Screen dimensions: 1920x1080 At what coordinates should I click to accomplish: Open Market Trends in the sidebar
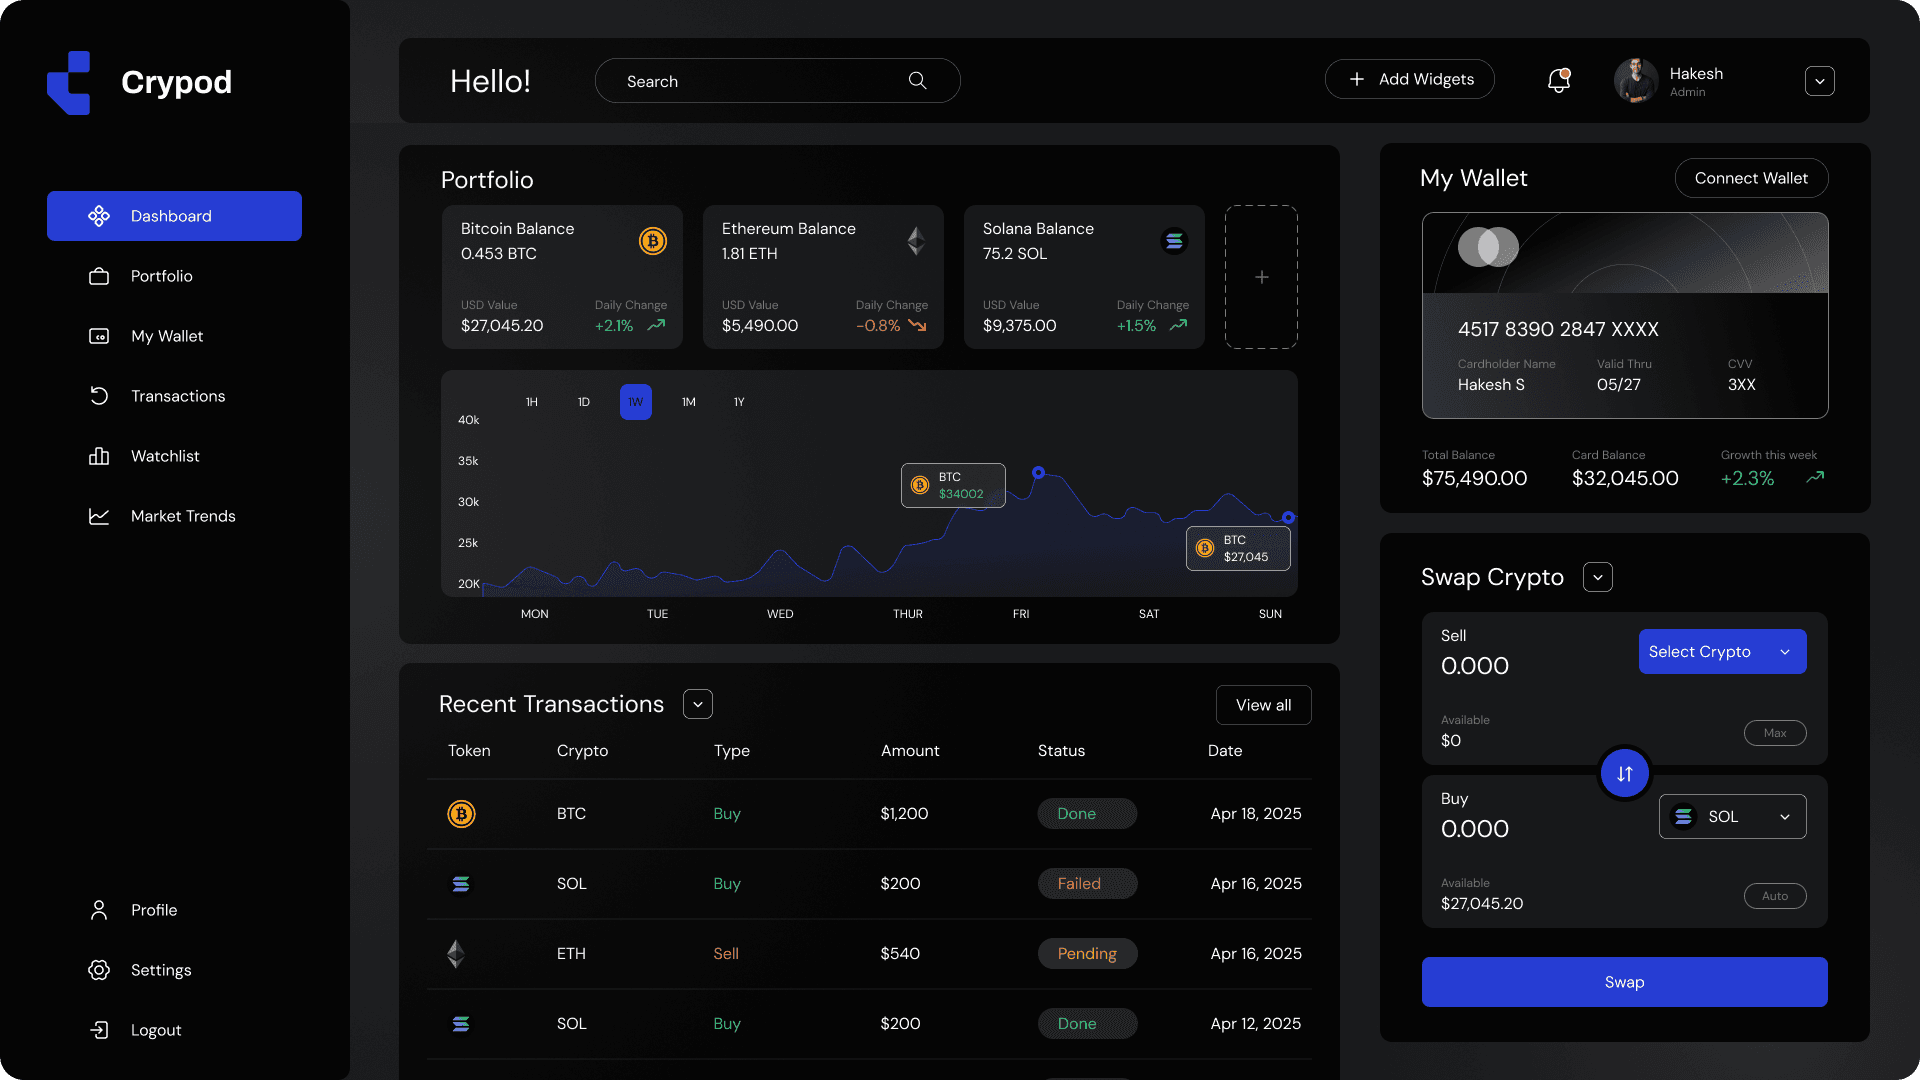183,516
